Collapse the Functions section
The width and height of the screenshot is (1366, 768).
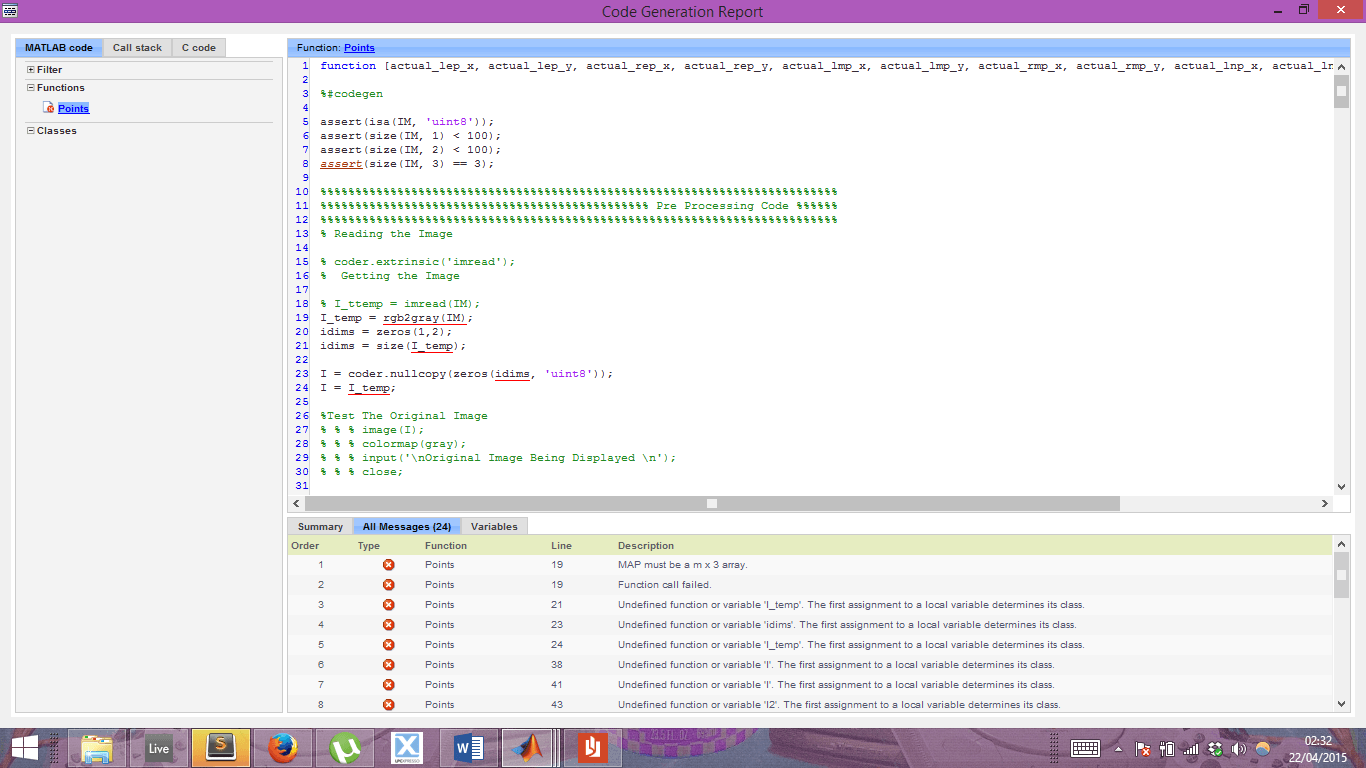click(30, 88)
